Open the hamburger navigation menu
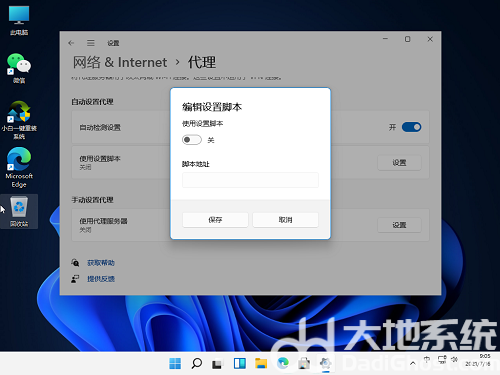The height and width of the screenshot is (375, 500). pos(91,43)
